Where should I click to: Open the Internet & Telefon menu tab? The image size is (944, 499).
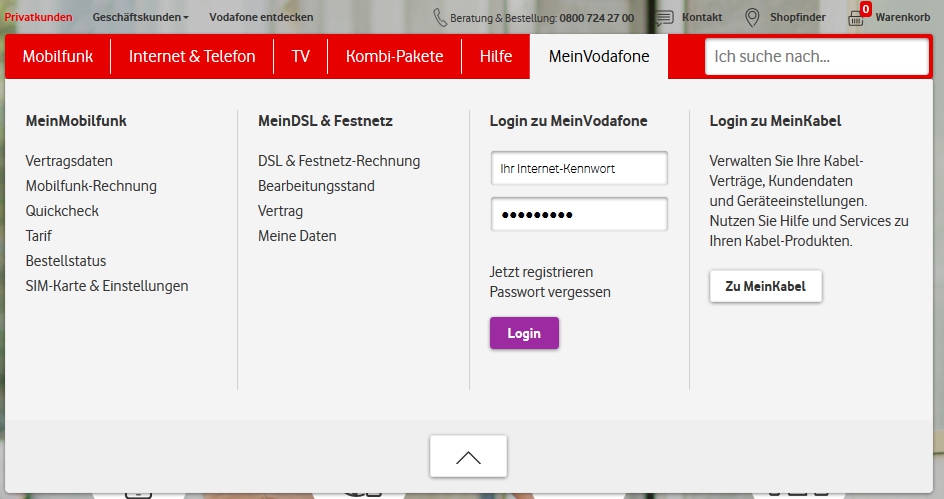pyautogui.click(x=192, y=57)
